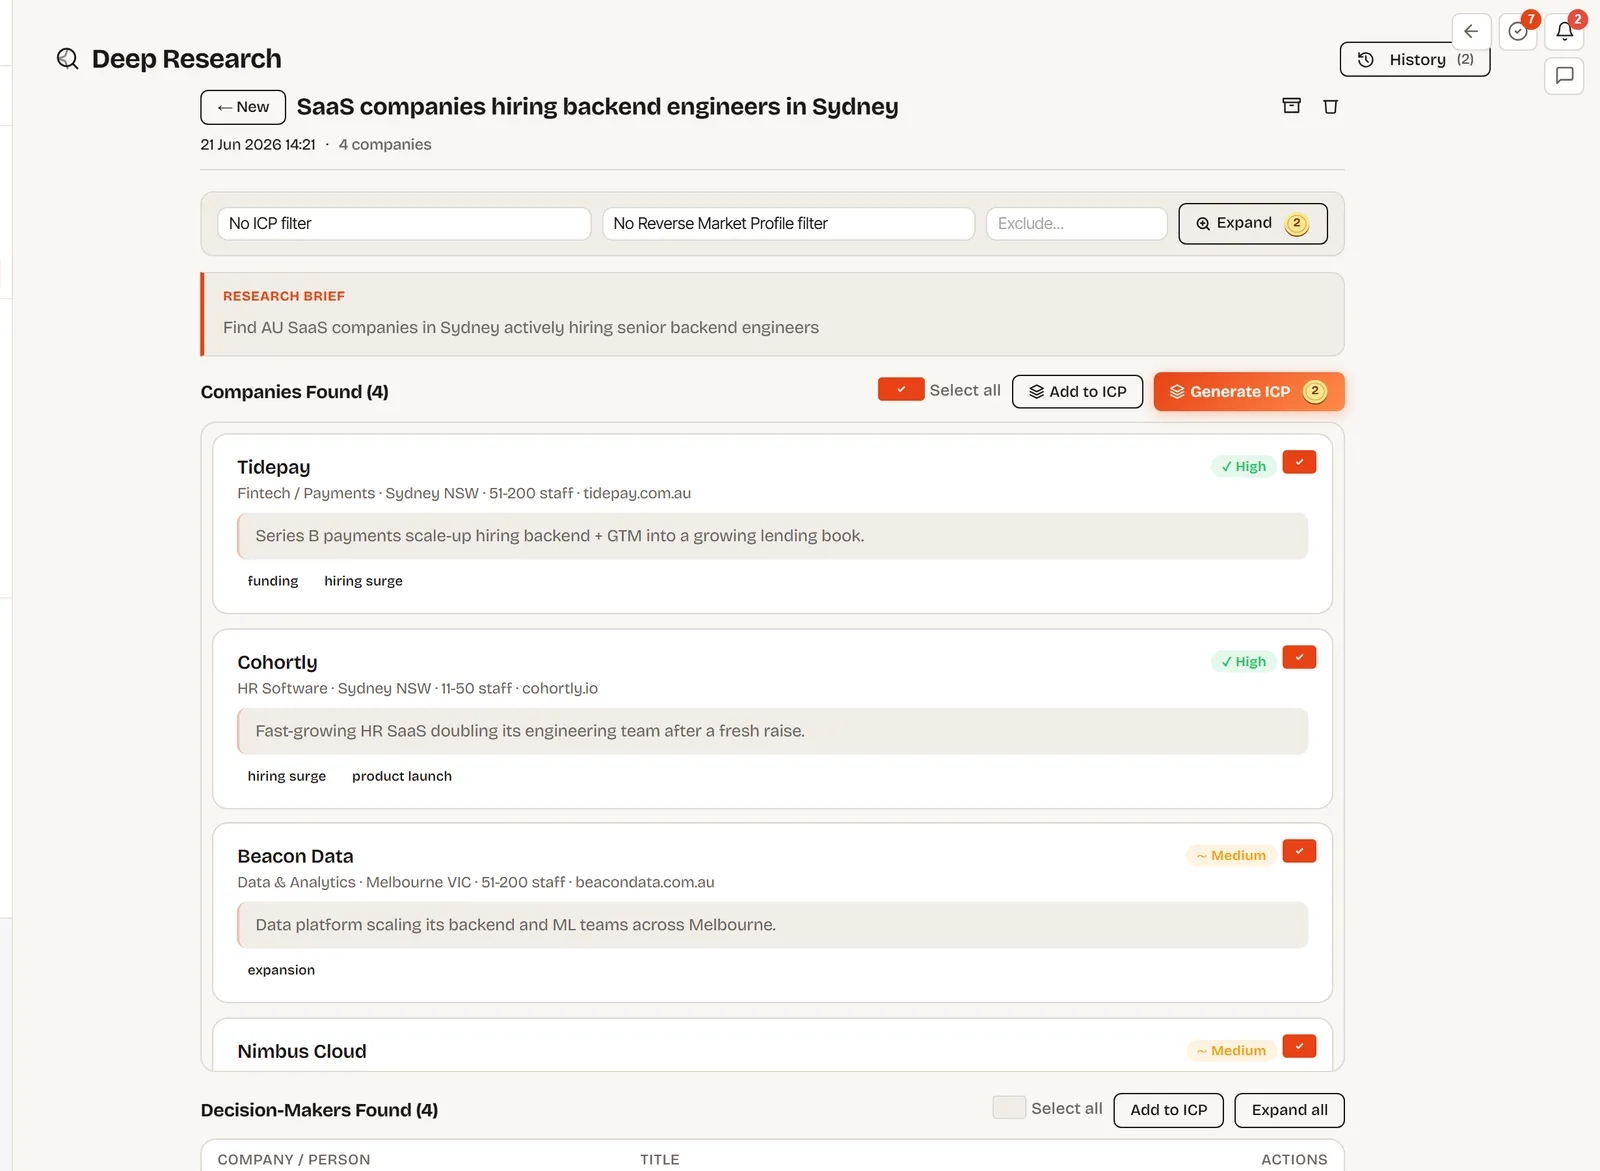This screenshot has width=1600, height=1171.
Task: Toggle Select all companies checkbox
Action: (x=901, y=389)
